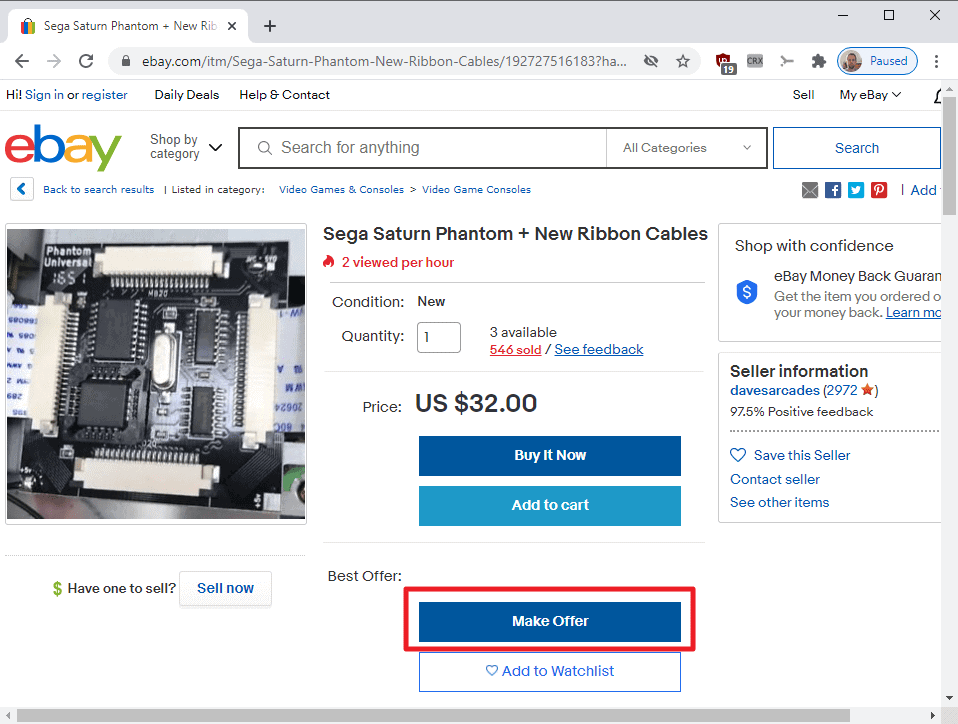The width and height of the screenshot is (958, 724).
Task: Reload the page with refresh icon
Action: click(x=86, y=60)
